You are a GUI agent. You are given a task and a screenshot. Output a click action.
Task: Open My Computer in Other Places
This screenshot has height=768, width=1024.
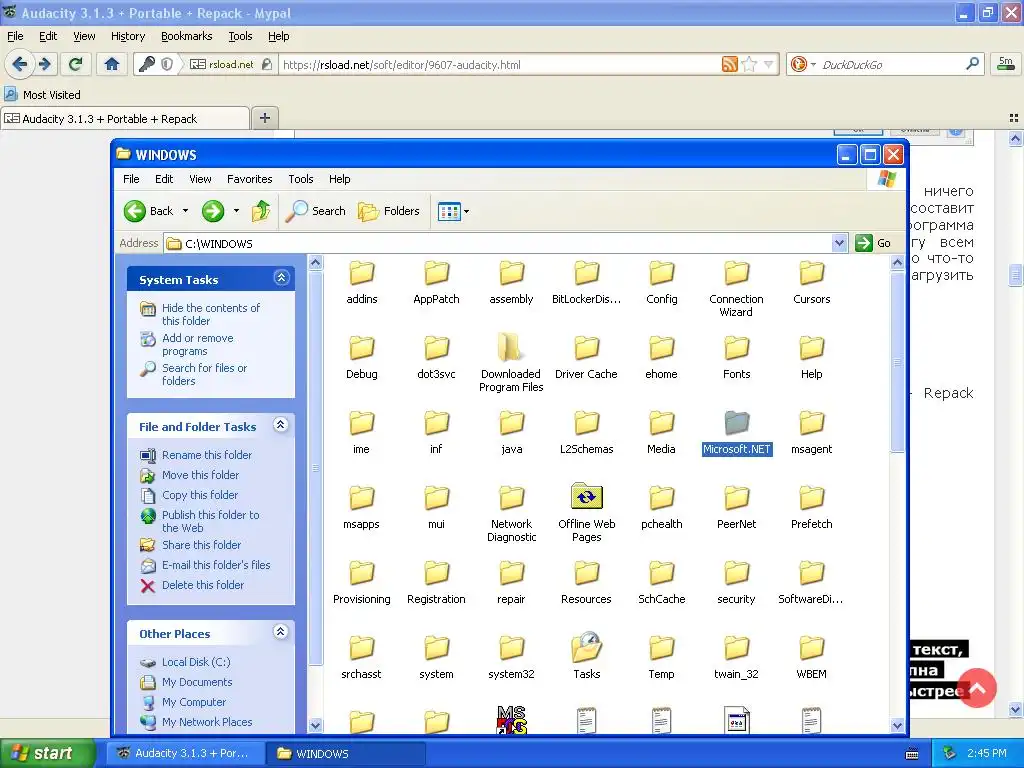click(194, 702)
